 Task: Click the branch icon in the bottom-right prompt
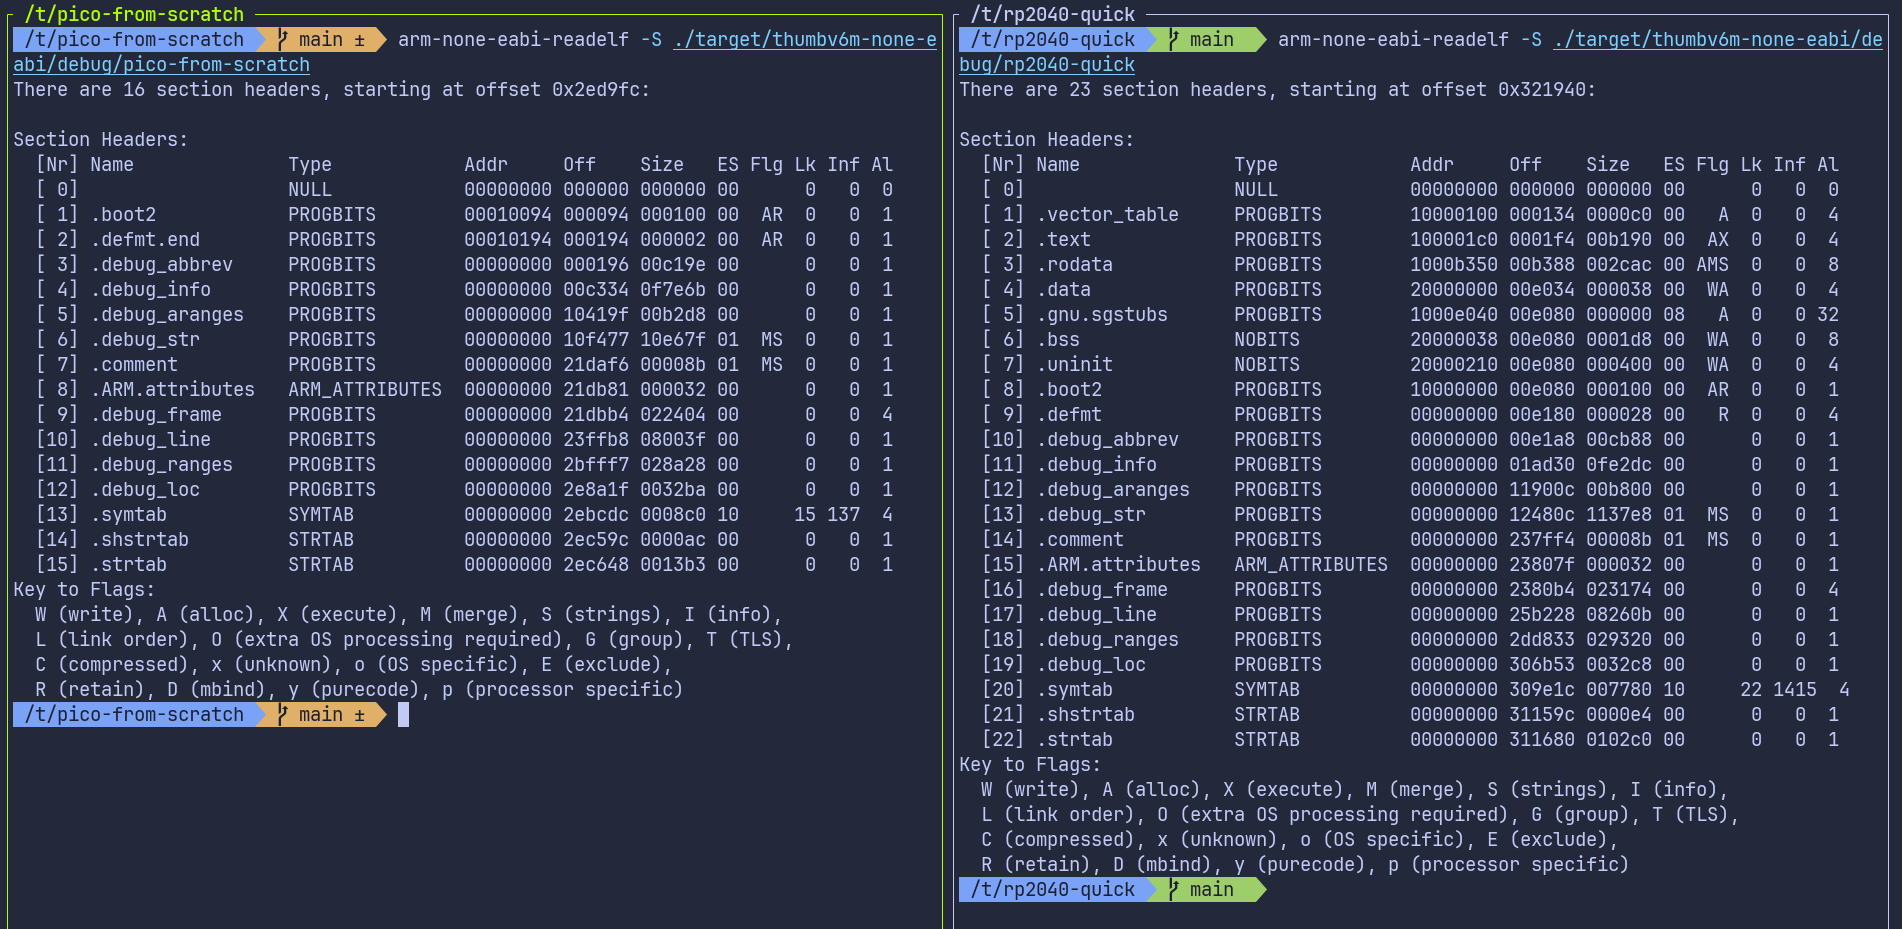click(1172, 889)
